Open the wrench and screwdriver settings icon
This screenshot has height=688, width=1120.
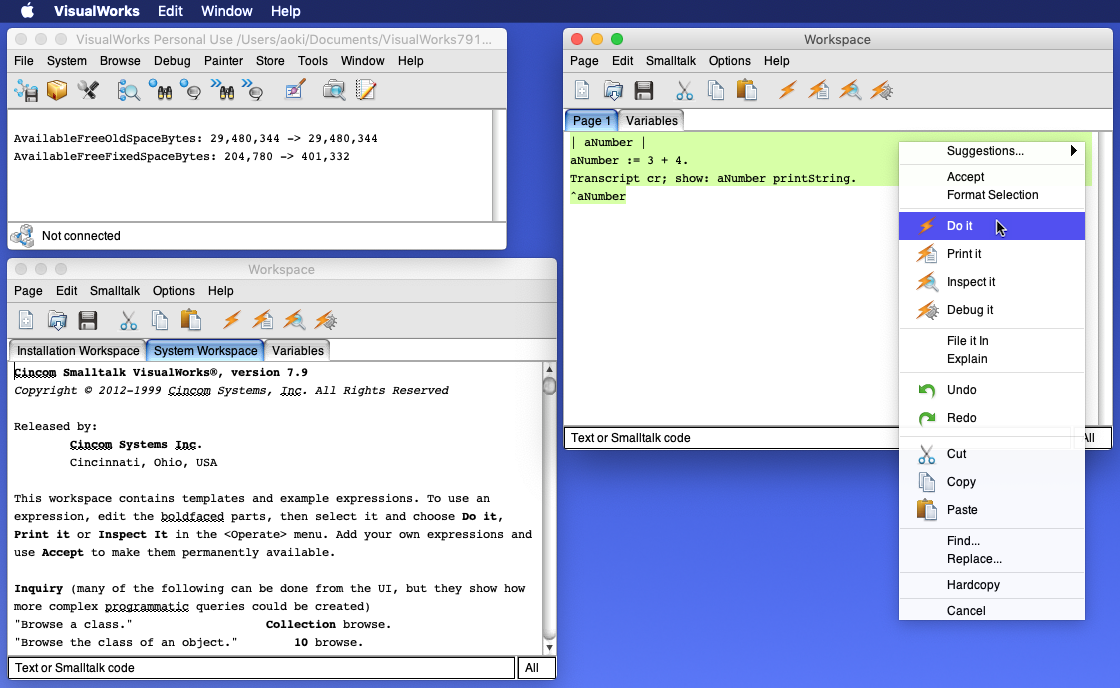88,91
